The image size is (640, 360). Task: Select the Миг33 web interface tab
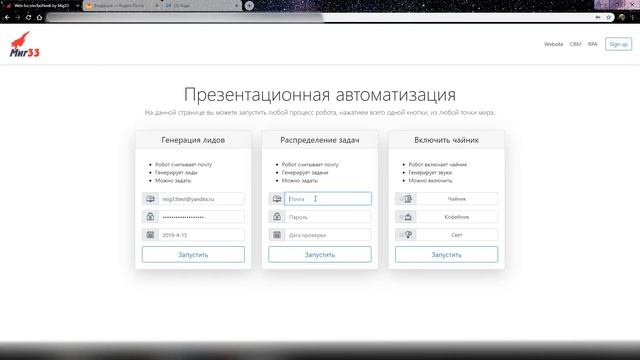41,6
